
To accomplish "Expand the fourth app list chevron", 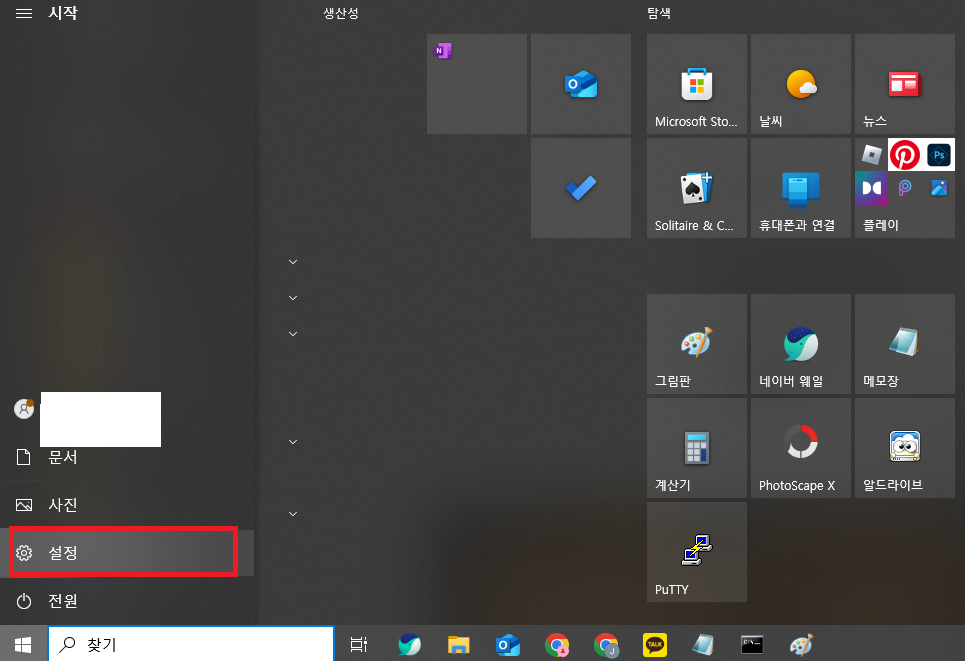I will [293, 442].
